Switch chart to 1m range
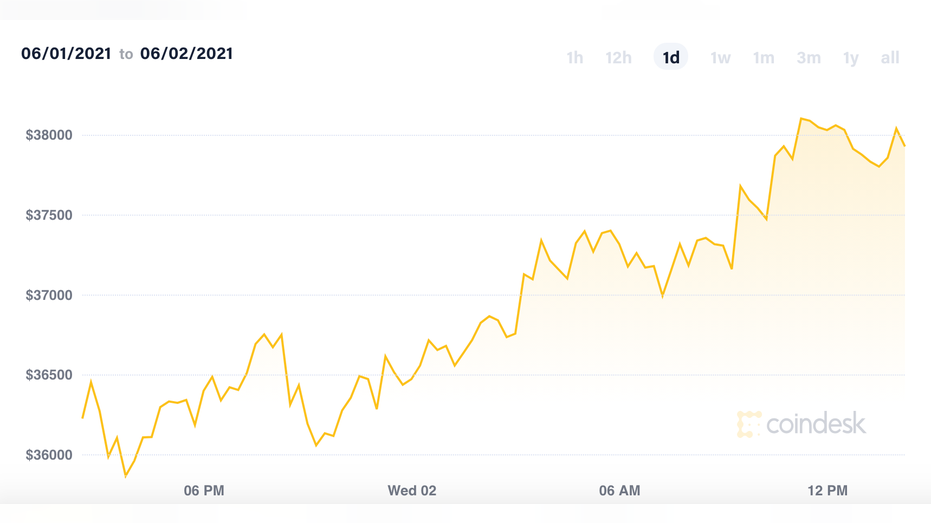The height and width of the screenshot is (523, 931). [x=764, y=58]
